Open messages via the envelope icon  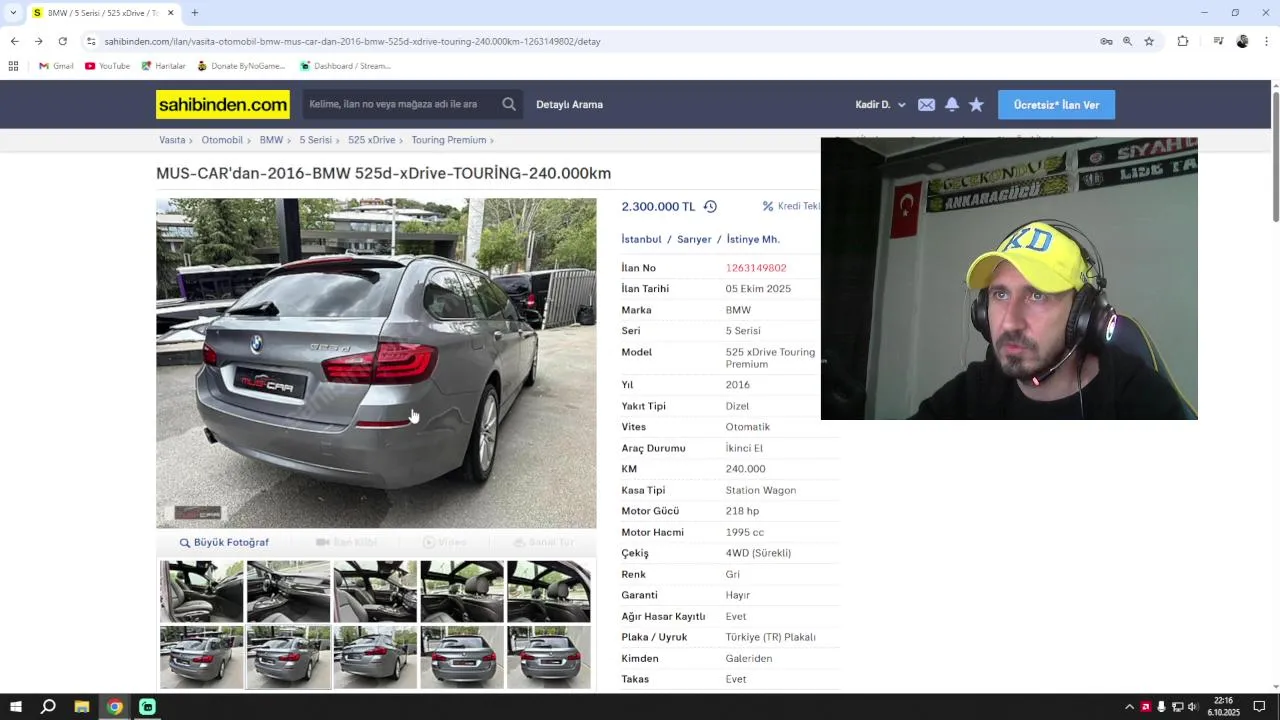(926, 105)
